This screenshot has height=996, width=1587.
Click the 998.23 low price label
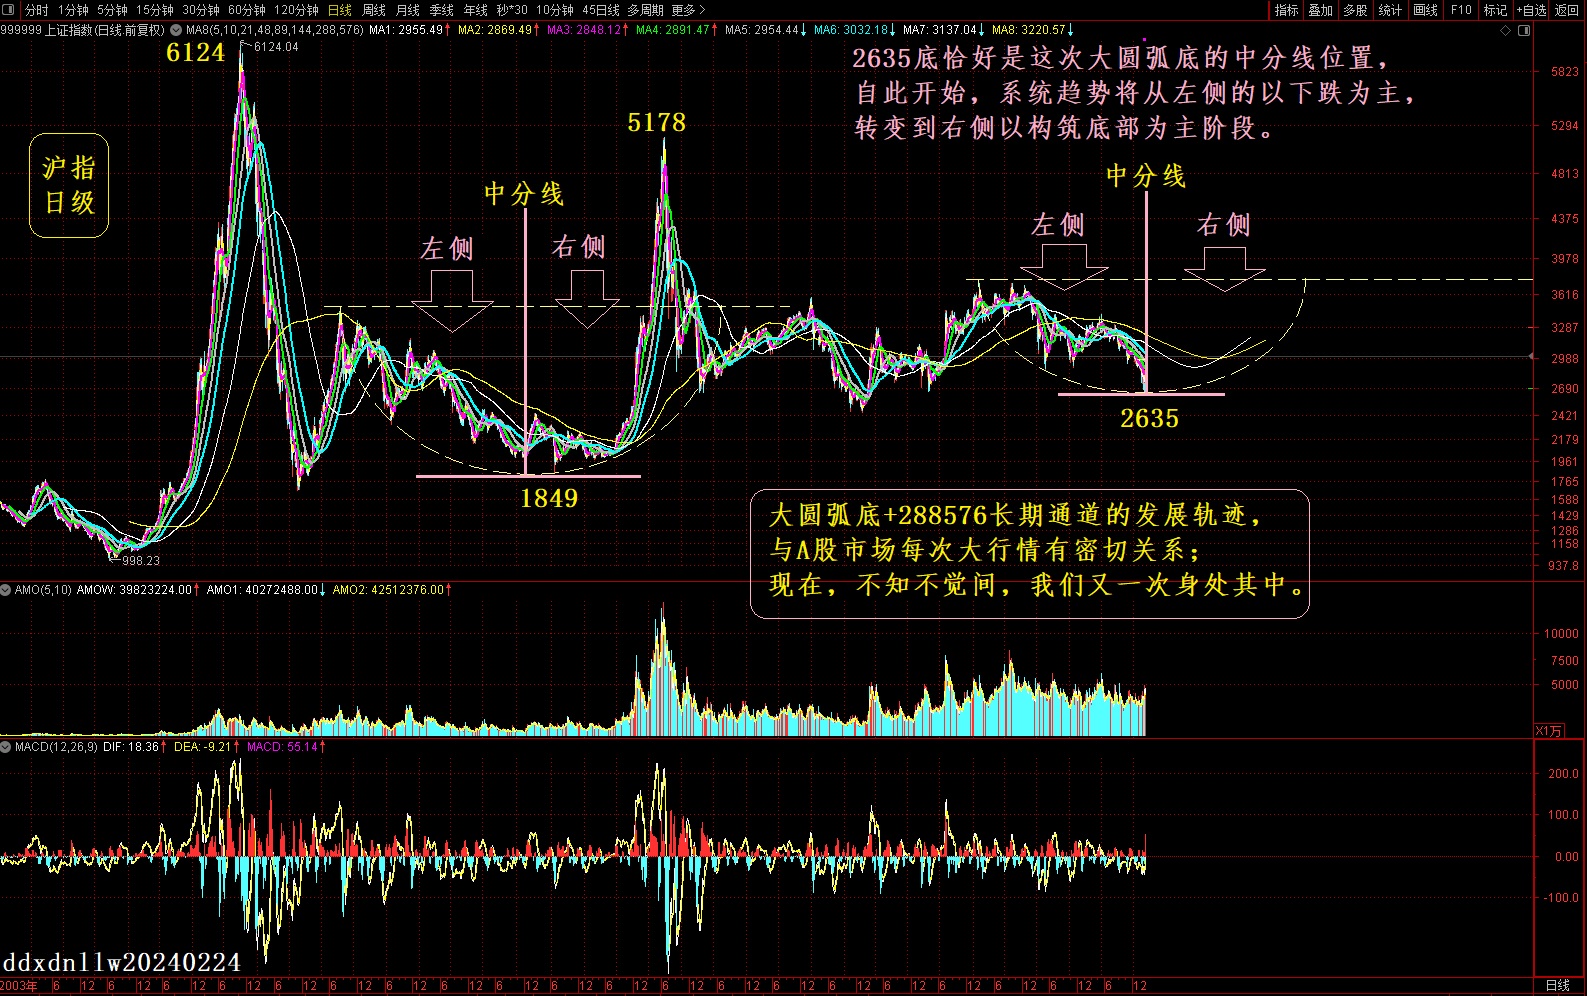tap(141, 561)
